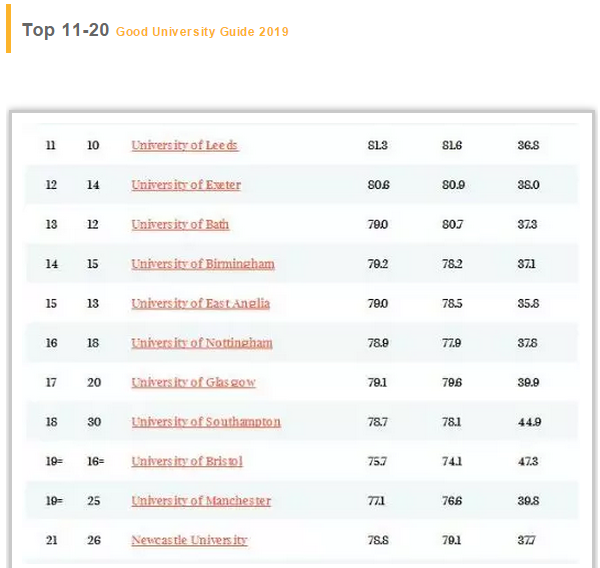This screenshot has width=600, height=568.
Task: Open the Newcastle University link
Action: click(189, 540)
